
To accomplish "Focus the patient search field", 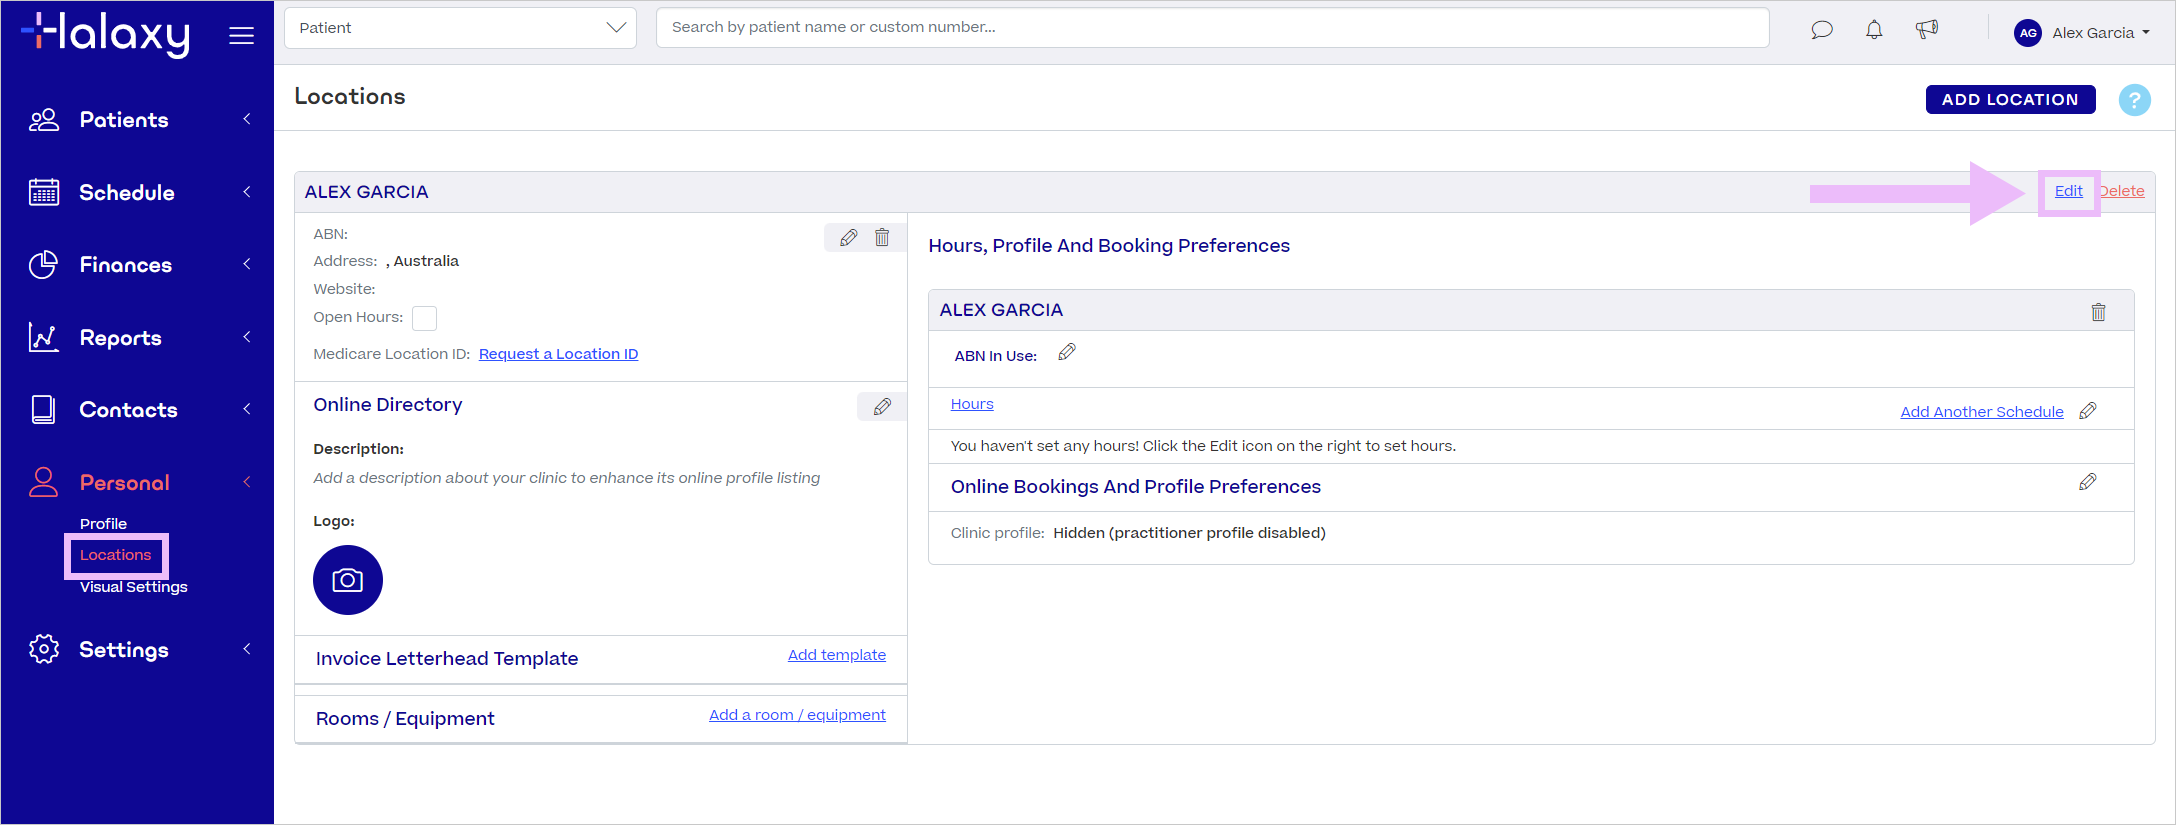I will click(1212, 28).
